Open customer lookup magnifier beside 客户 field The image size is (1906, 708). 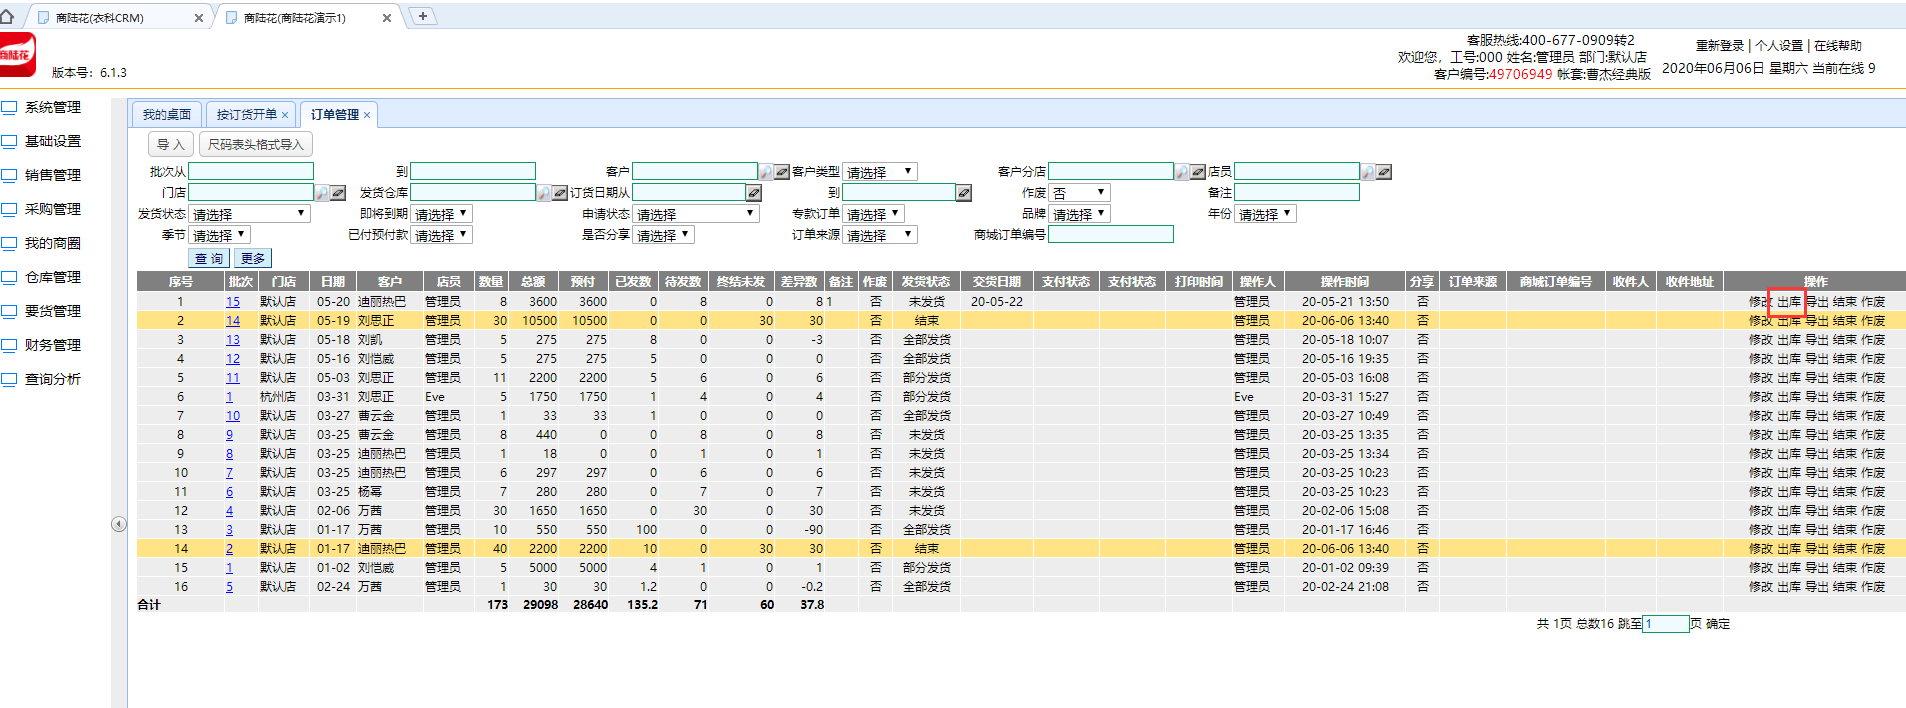pyautogui.click(x=766, y=172)
